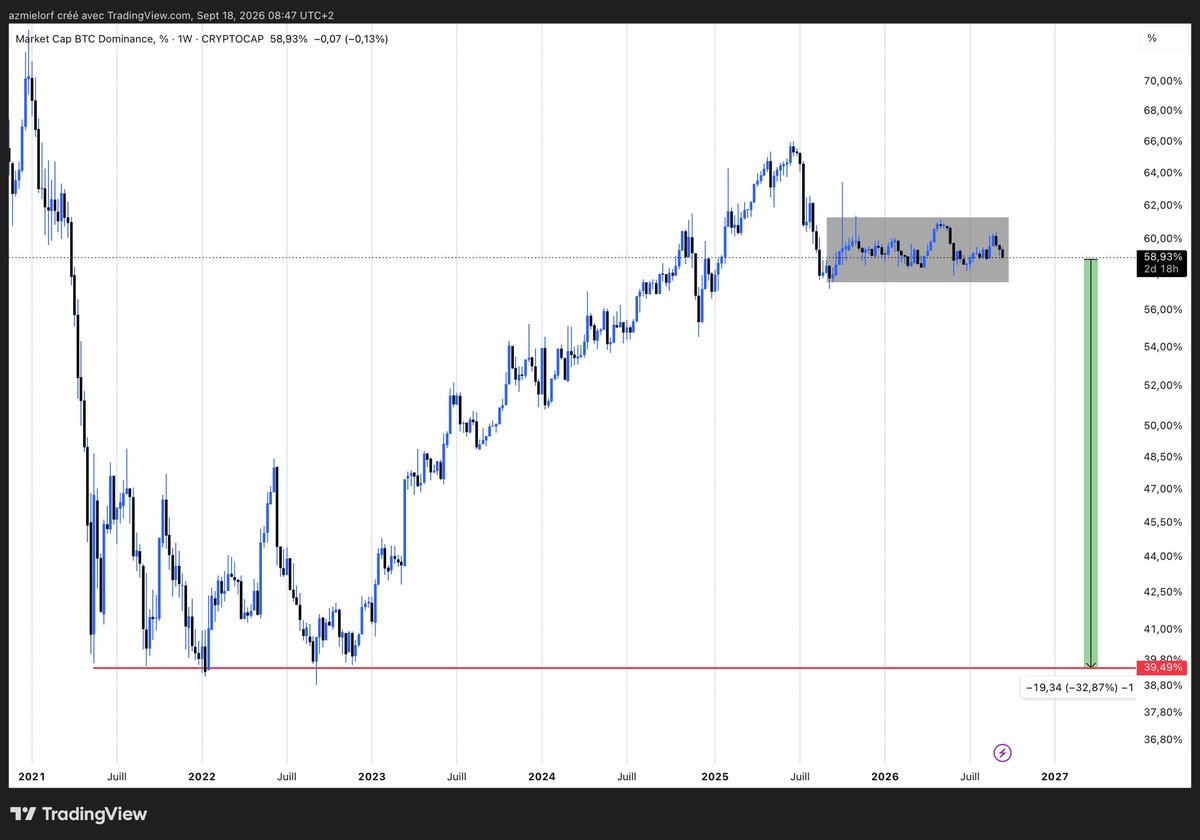Click the 54,00% price axis label
The image size is (1200, 840).
click(x=1163, y=347)
